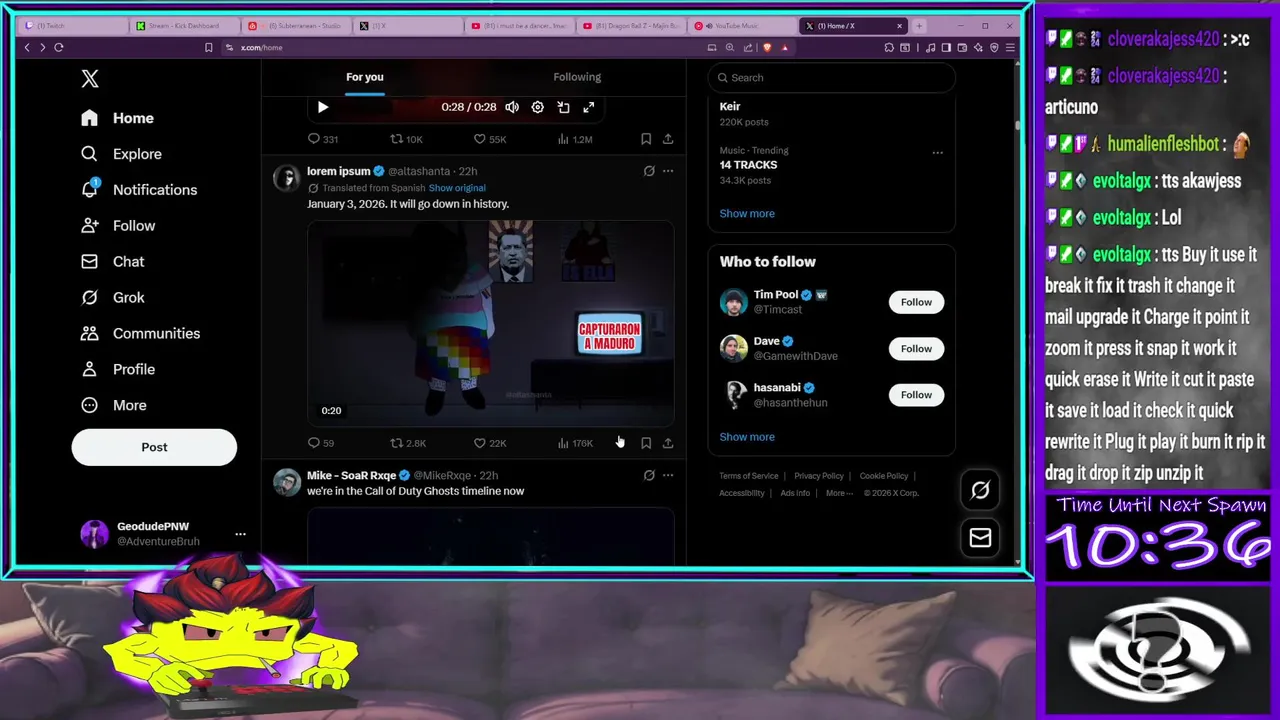Viewport: 1280px width, 720px height.
Task: Click Show original translation link
Action: click(457, 188)
